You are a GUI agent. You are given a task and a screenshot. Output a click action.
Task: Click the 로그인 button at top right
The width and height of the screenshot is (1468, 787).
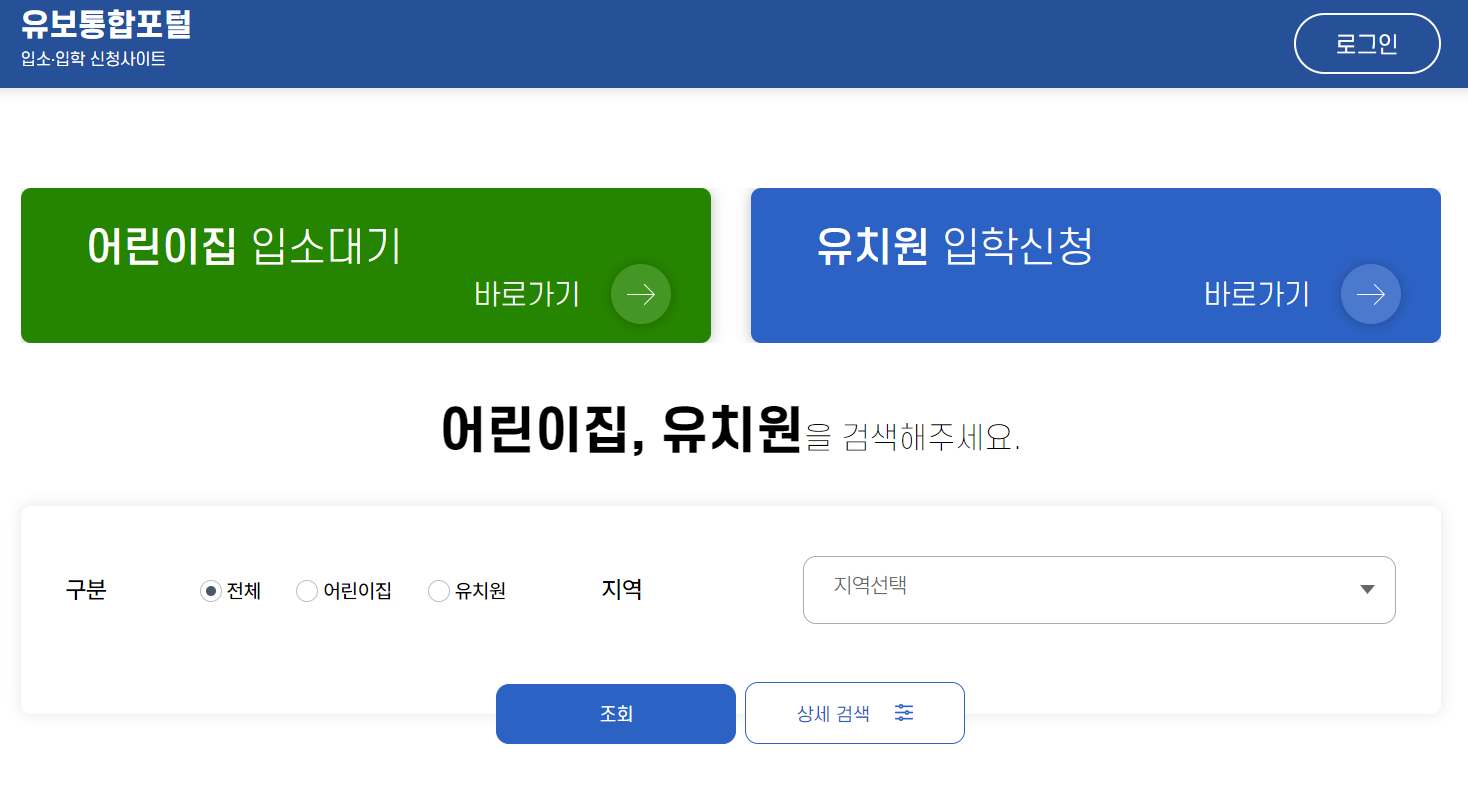(x=1366, y=43)
